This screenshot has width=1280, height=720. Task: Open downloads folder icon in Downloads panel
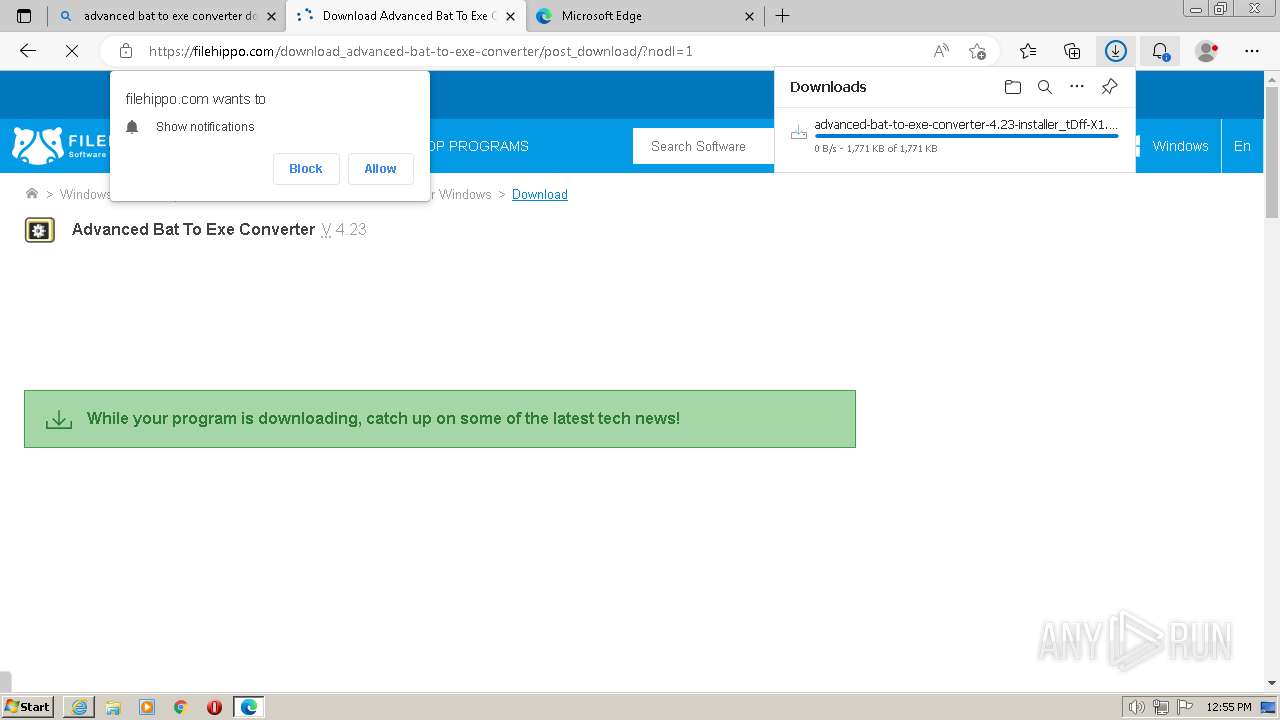[x=1013, y=87]
